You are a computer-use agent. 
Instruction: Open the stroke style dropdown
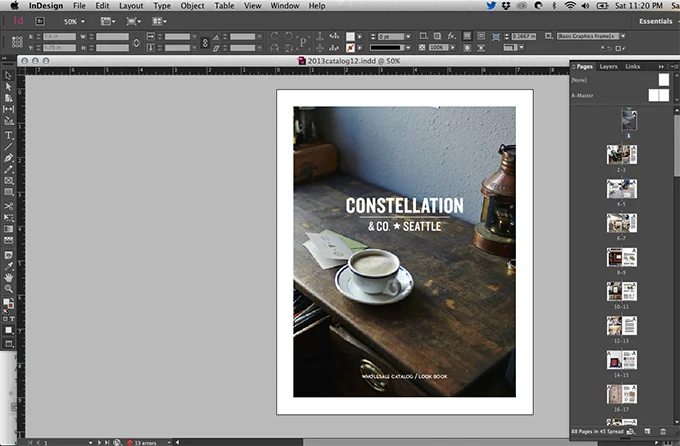point(408,48)
